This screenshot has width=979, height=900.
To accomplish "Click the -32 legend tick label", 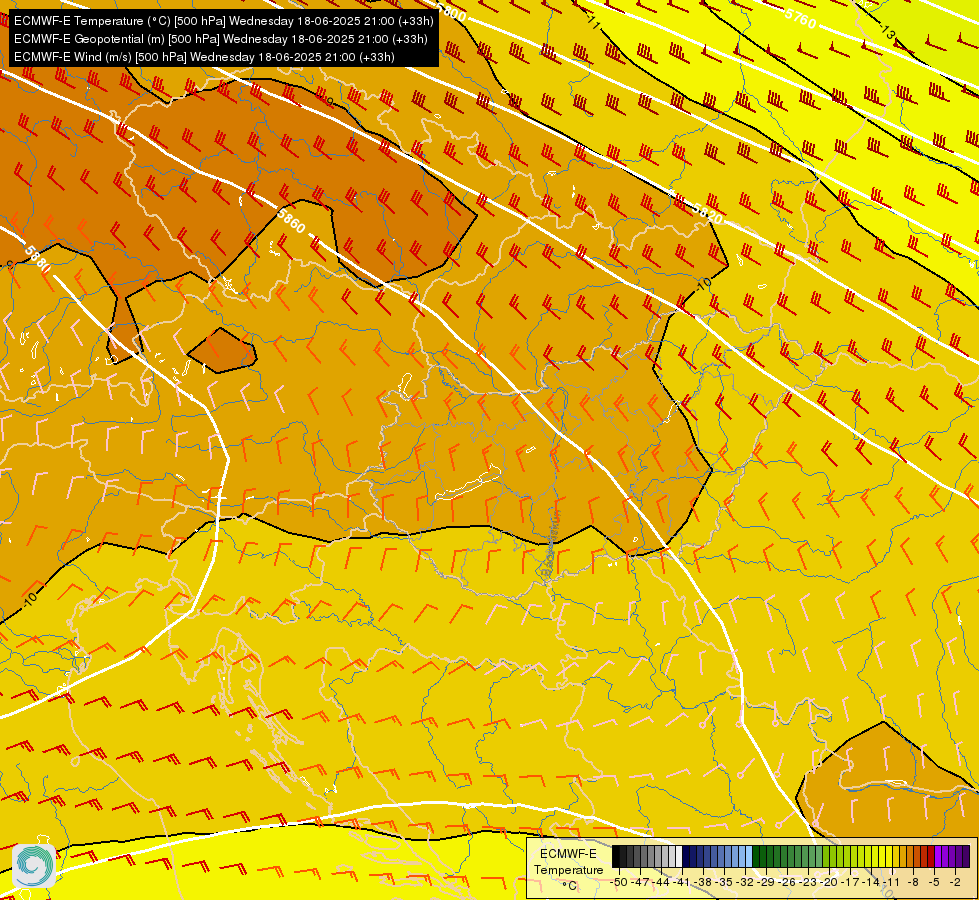I will coord(745,883).
